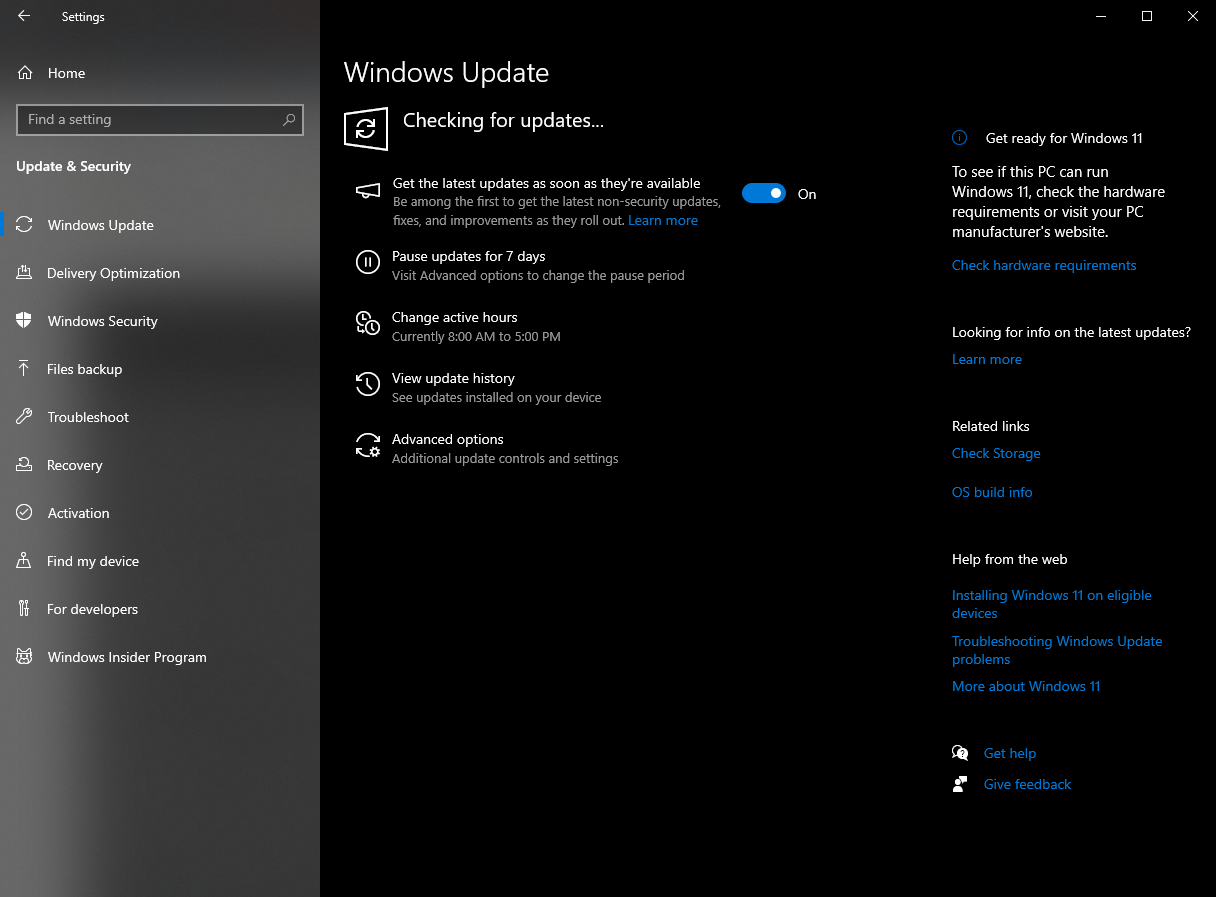Close the Settings window
This screenshot has width=1216, height=897.
(1193, 16)
